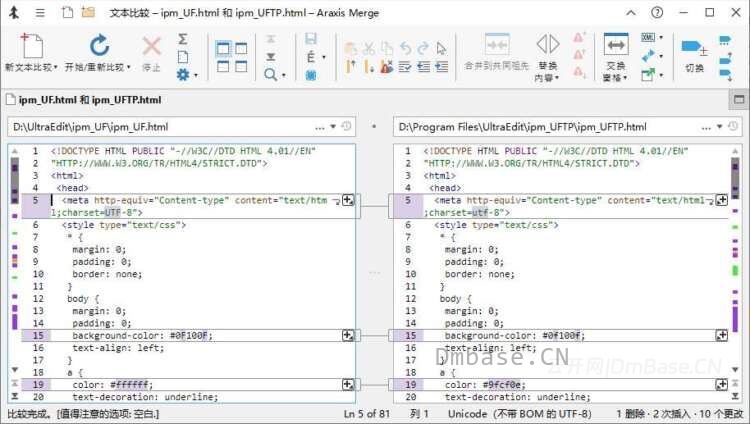Click the blue grid icon below É

coord(311,75)
